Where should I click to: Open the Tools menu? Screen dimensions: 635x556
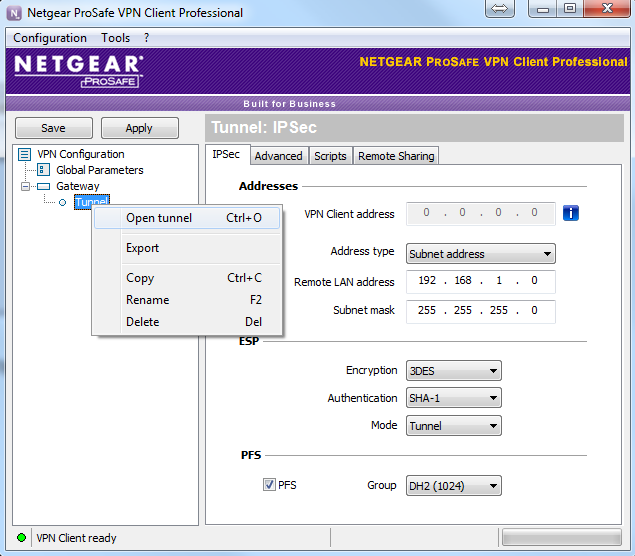click(115, 38)
